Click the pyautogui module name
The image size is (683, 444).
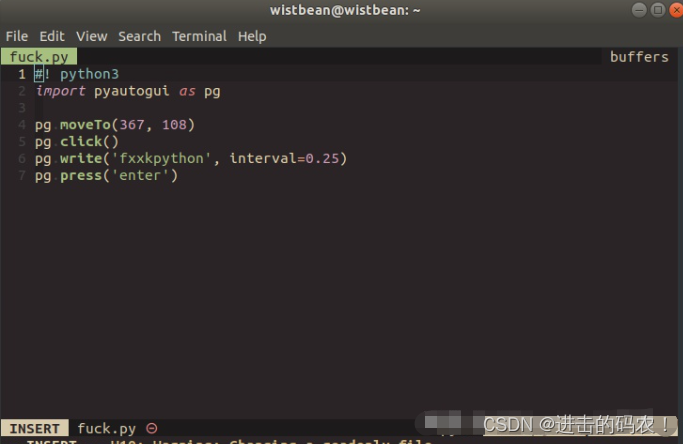(132, 91)
